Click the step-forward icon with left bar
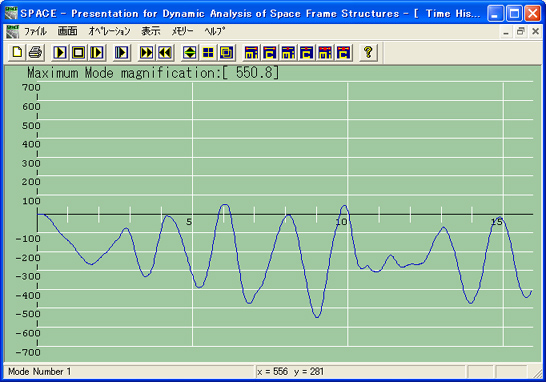 122,53
